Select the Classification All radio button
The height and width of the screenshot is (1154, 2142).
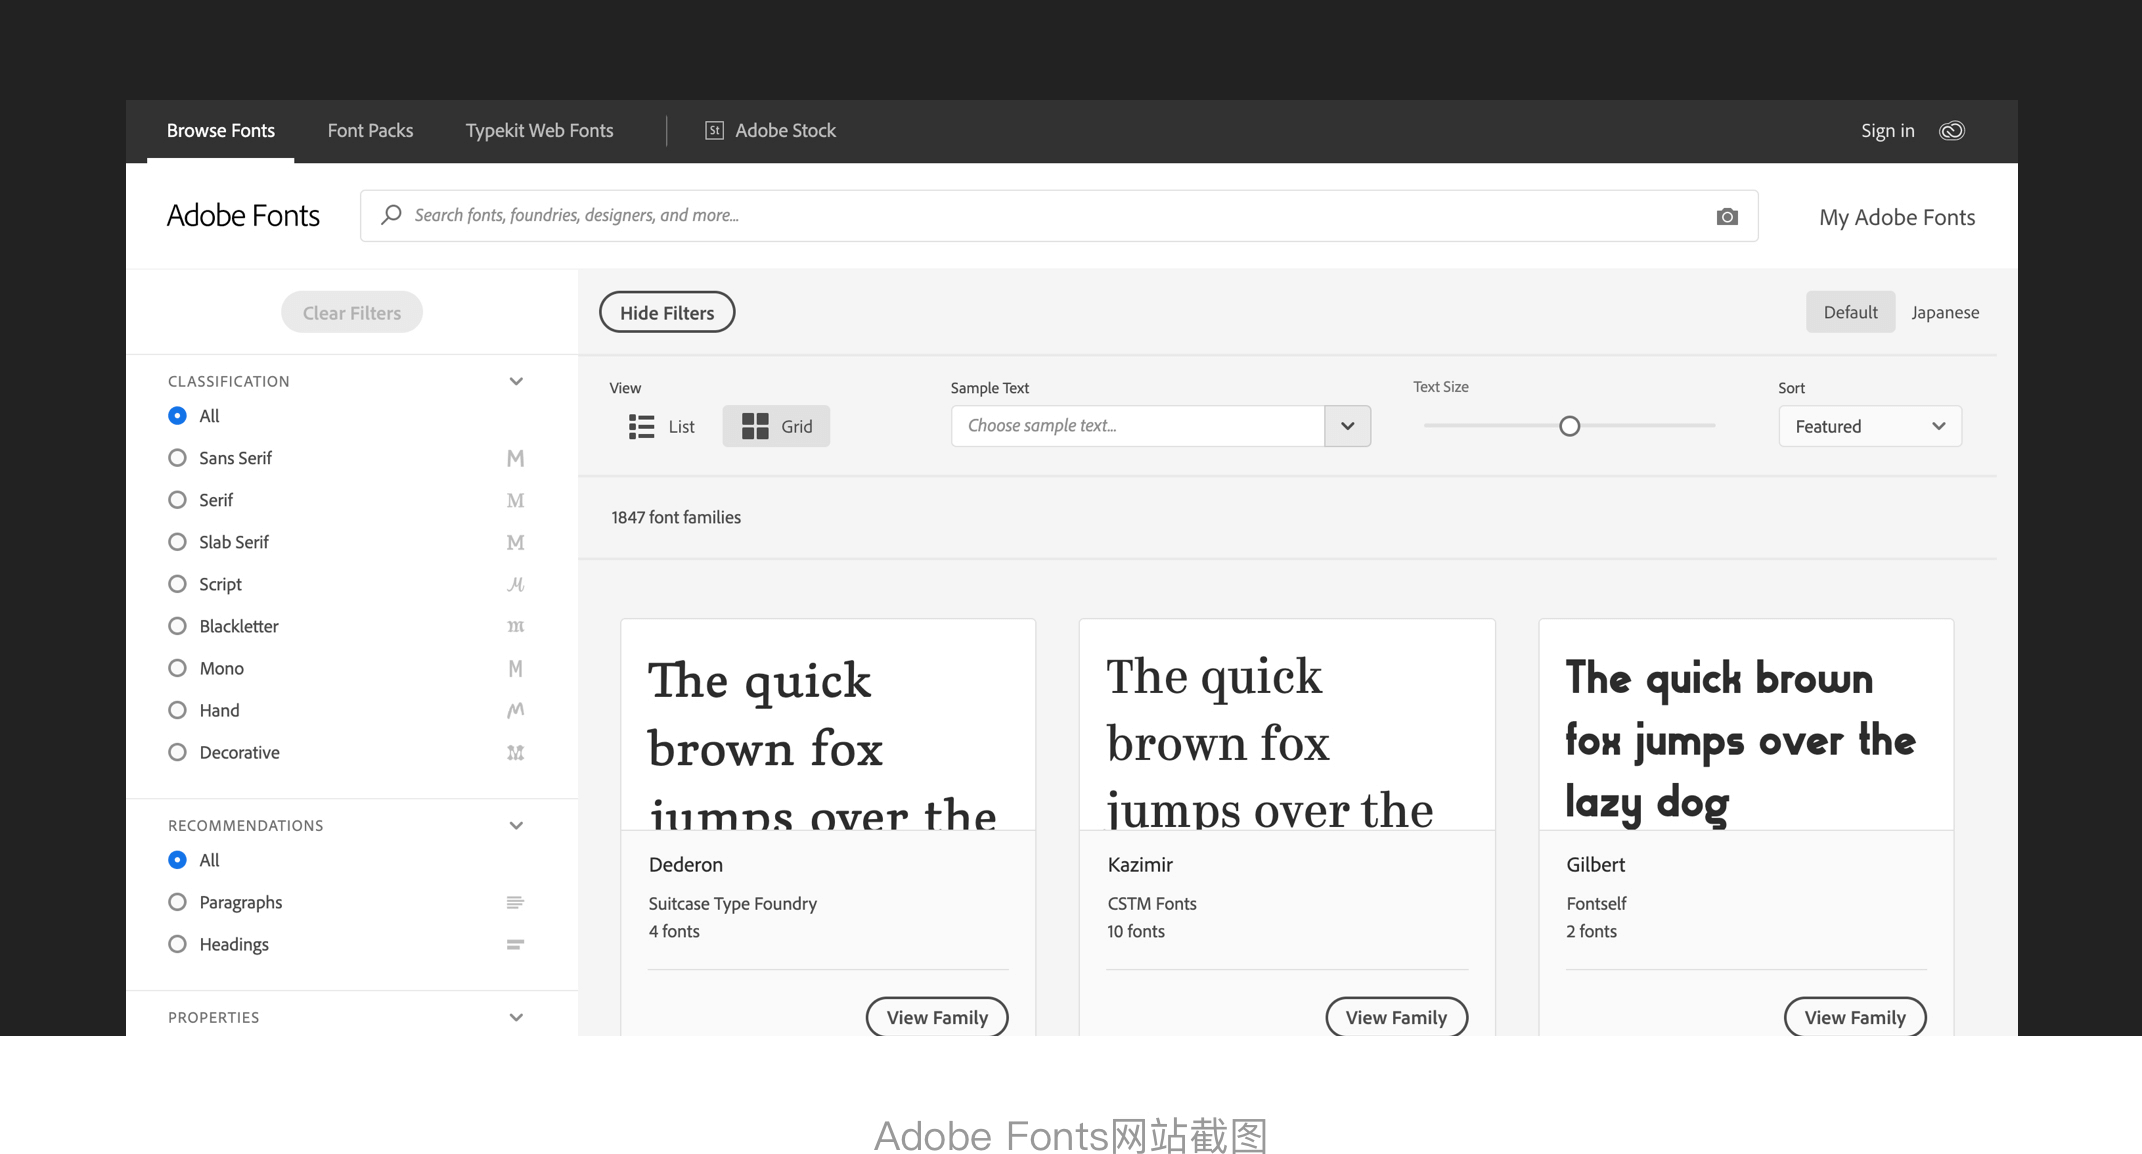coord(177,416)
